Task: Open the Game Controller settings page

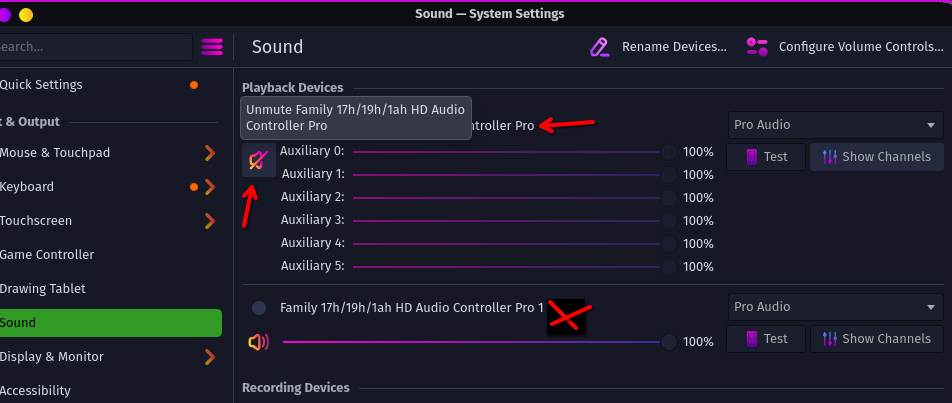Action: click(x=46, y=255)
